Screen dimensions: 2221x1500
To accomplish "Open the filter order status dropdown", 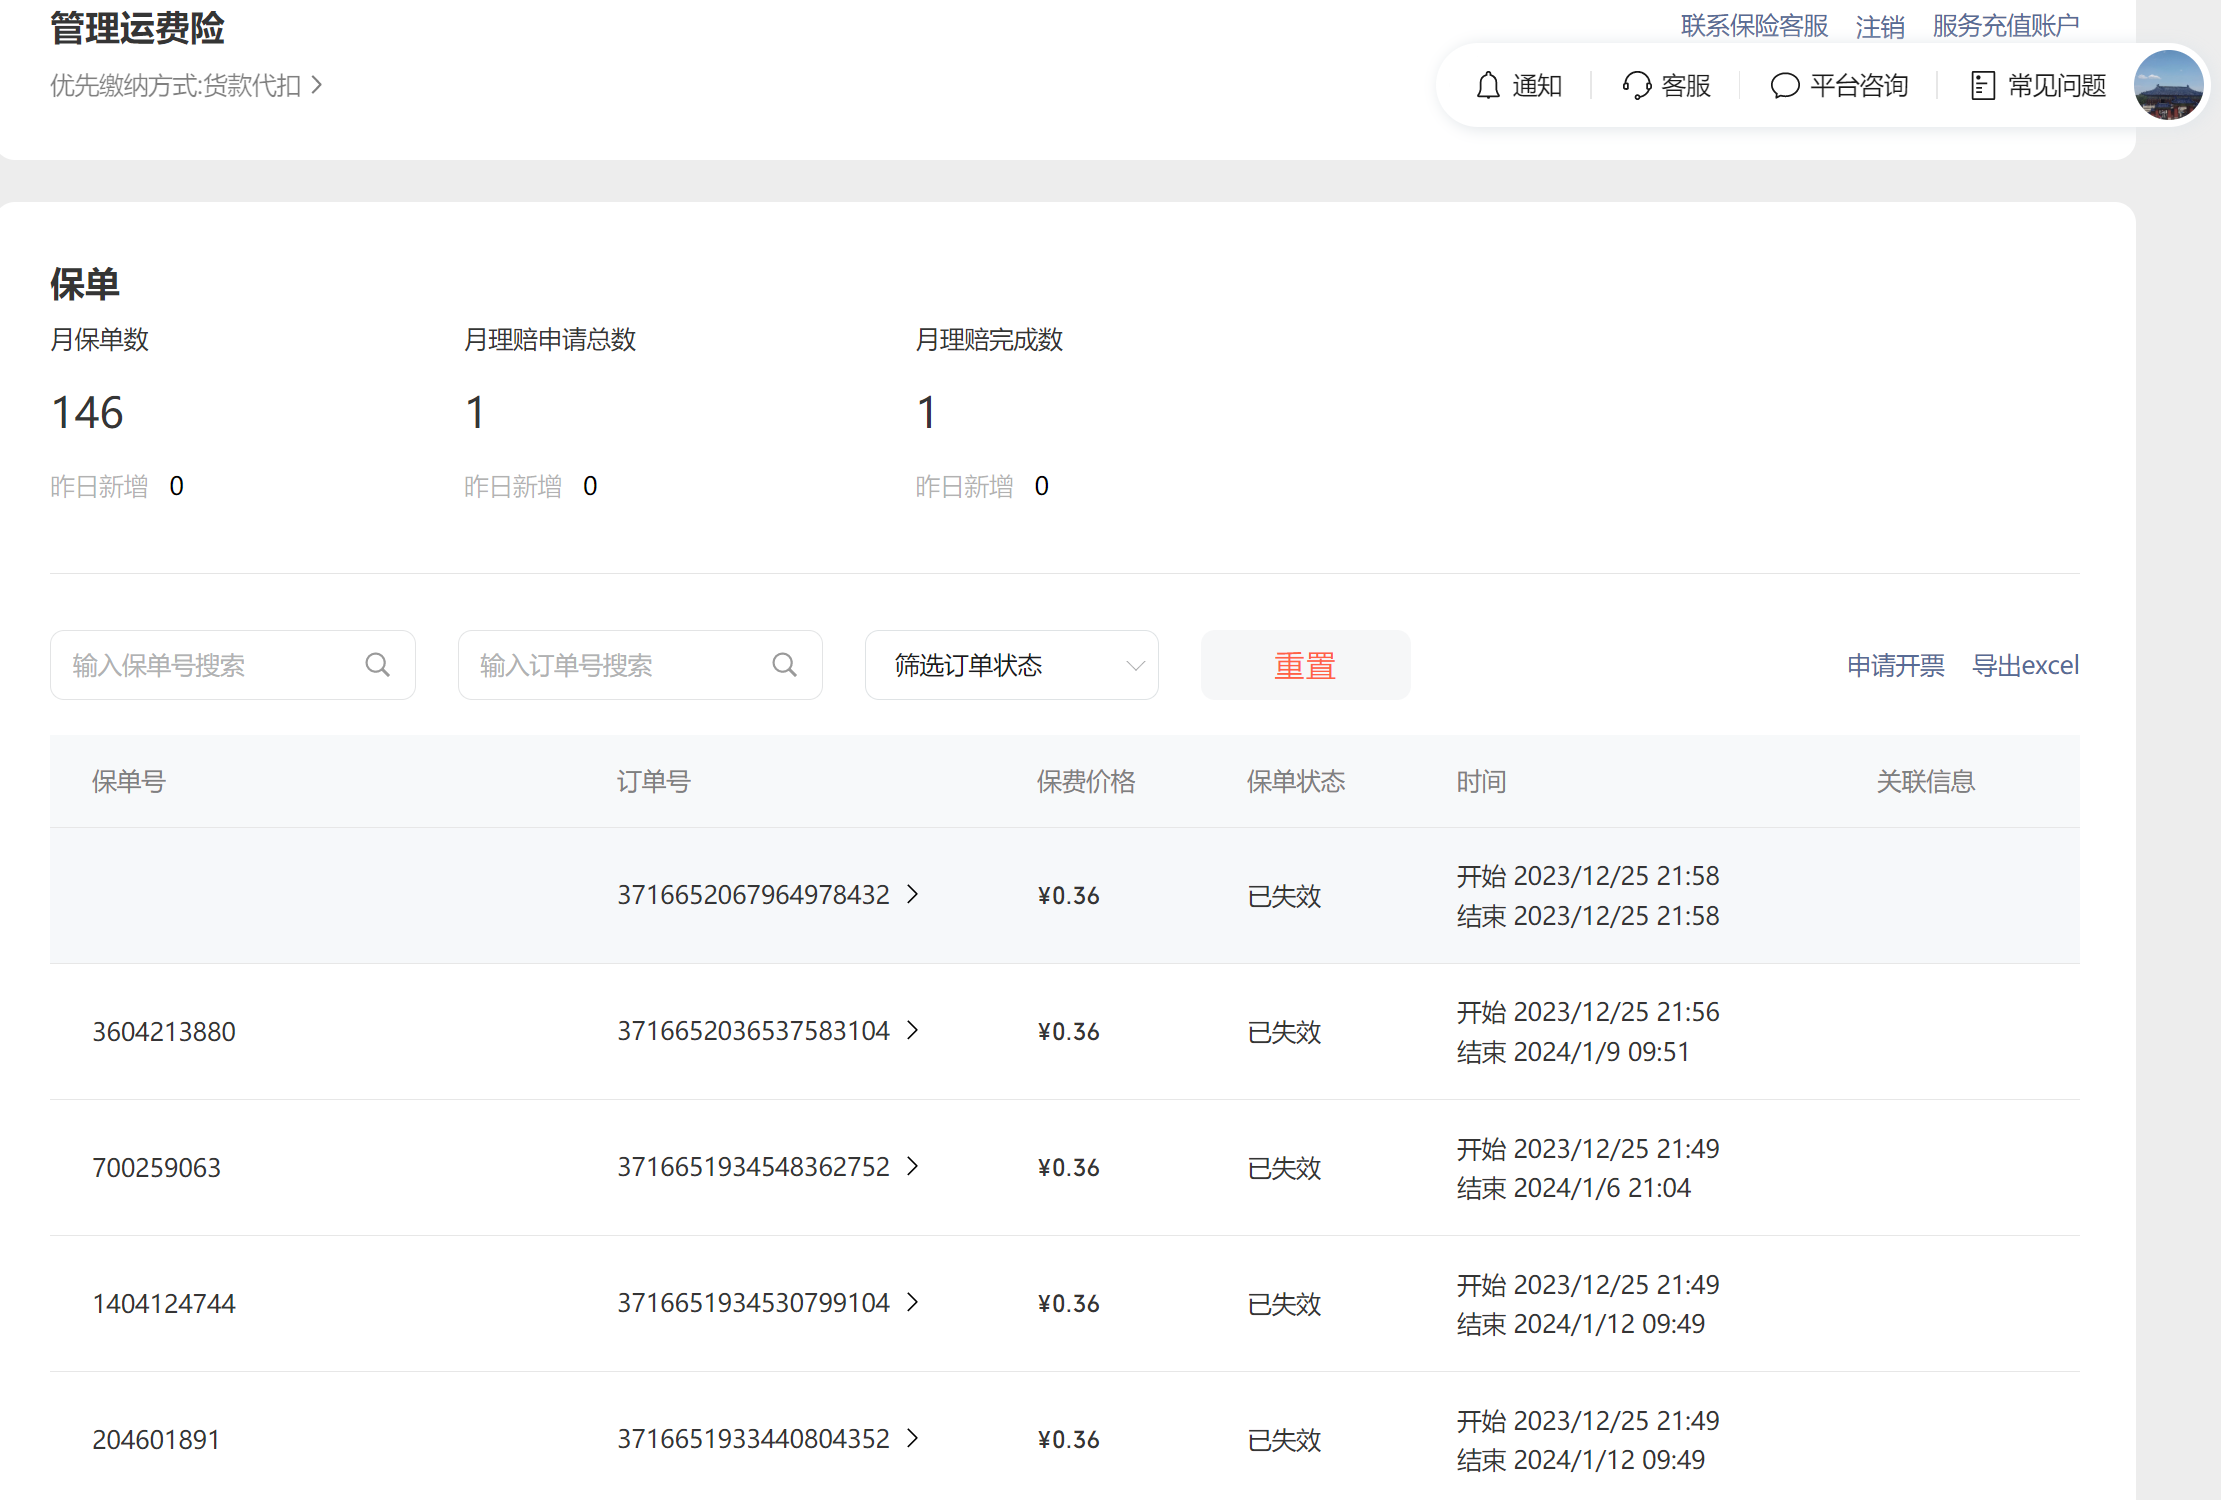I will click(x=1011, y=665).
